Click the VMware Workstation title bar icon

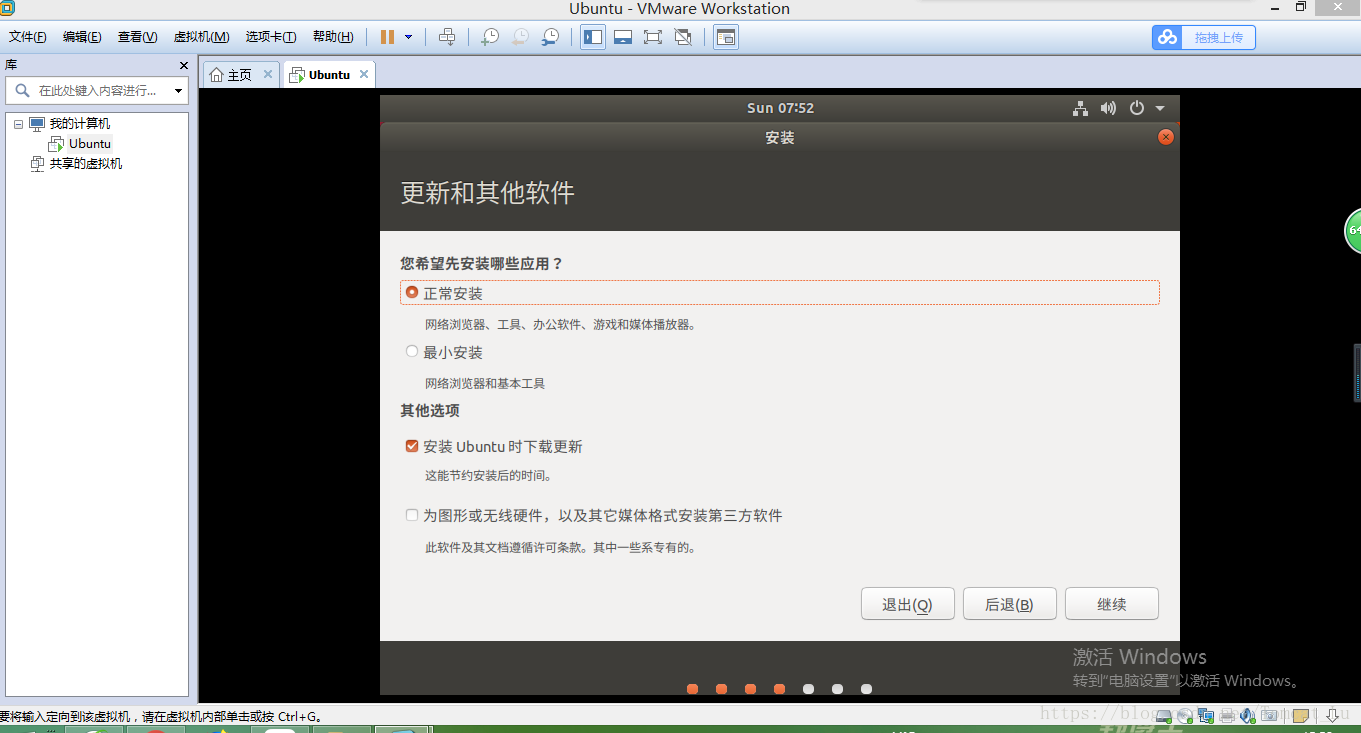(x=7, y=8)
